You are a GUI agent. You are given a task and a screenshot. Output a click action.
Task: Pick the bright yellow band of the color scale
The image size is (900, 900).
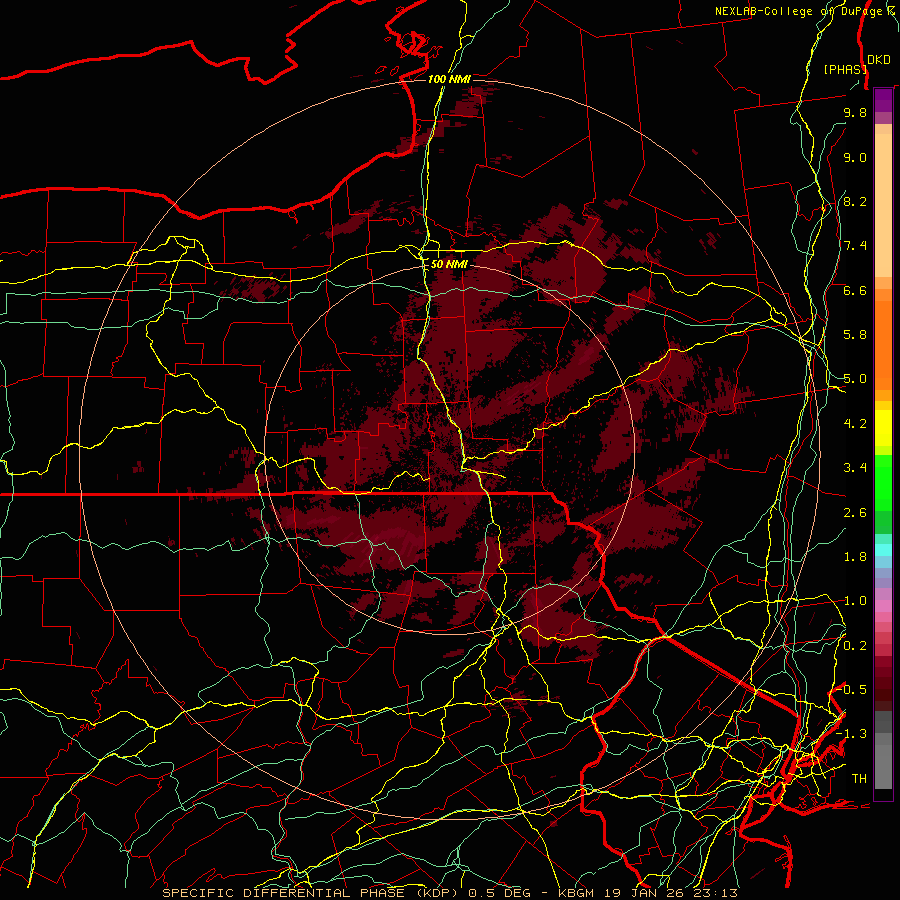click(883, 428)
